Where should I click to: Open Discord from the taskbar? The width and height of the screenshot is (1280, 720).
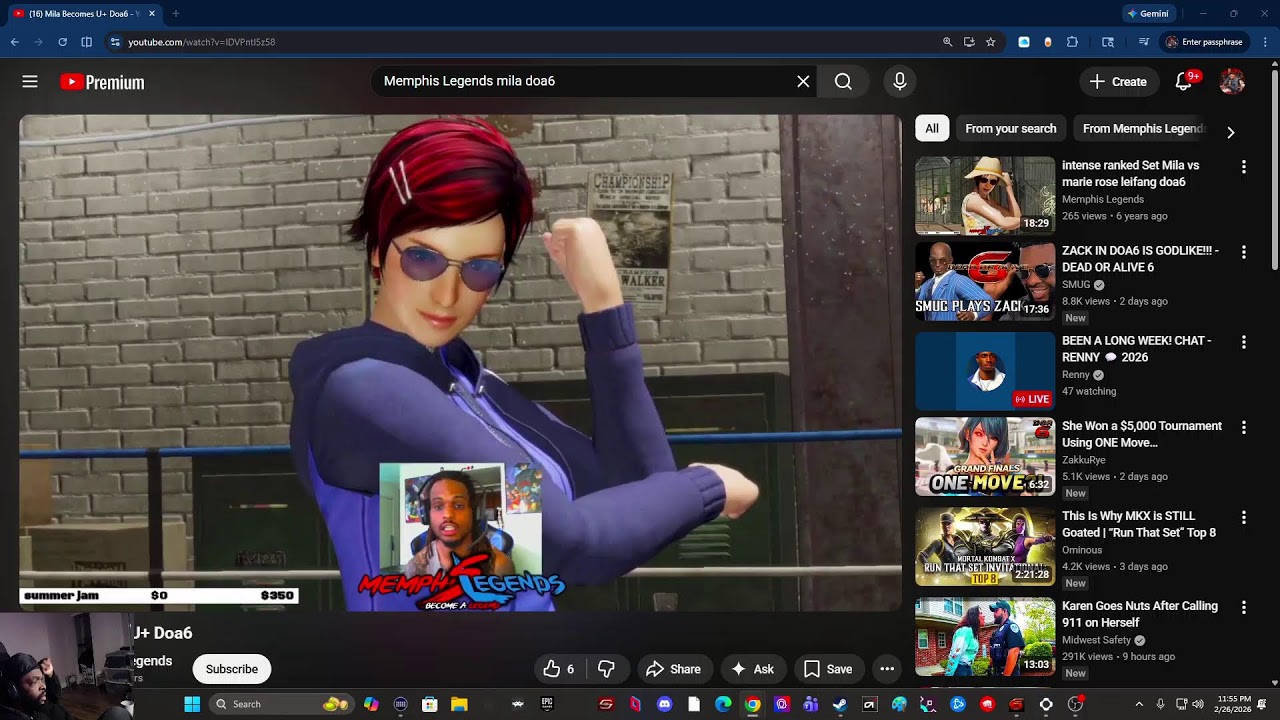(x=664, y=704)
